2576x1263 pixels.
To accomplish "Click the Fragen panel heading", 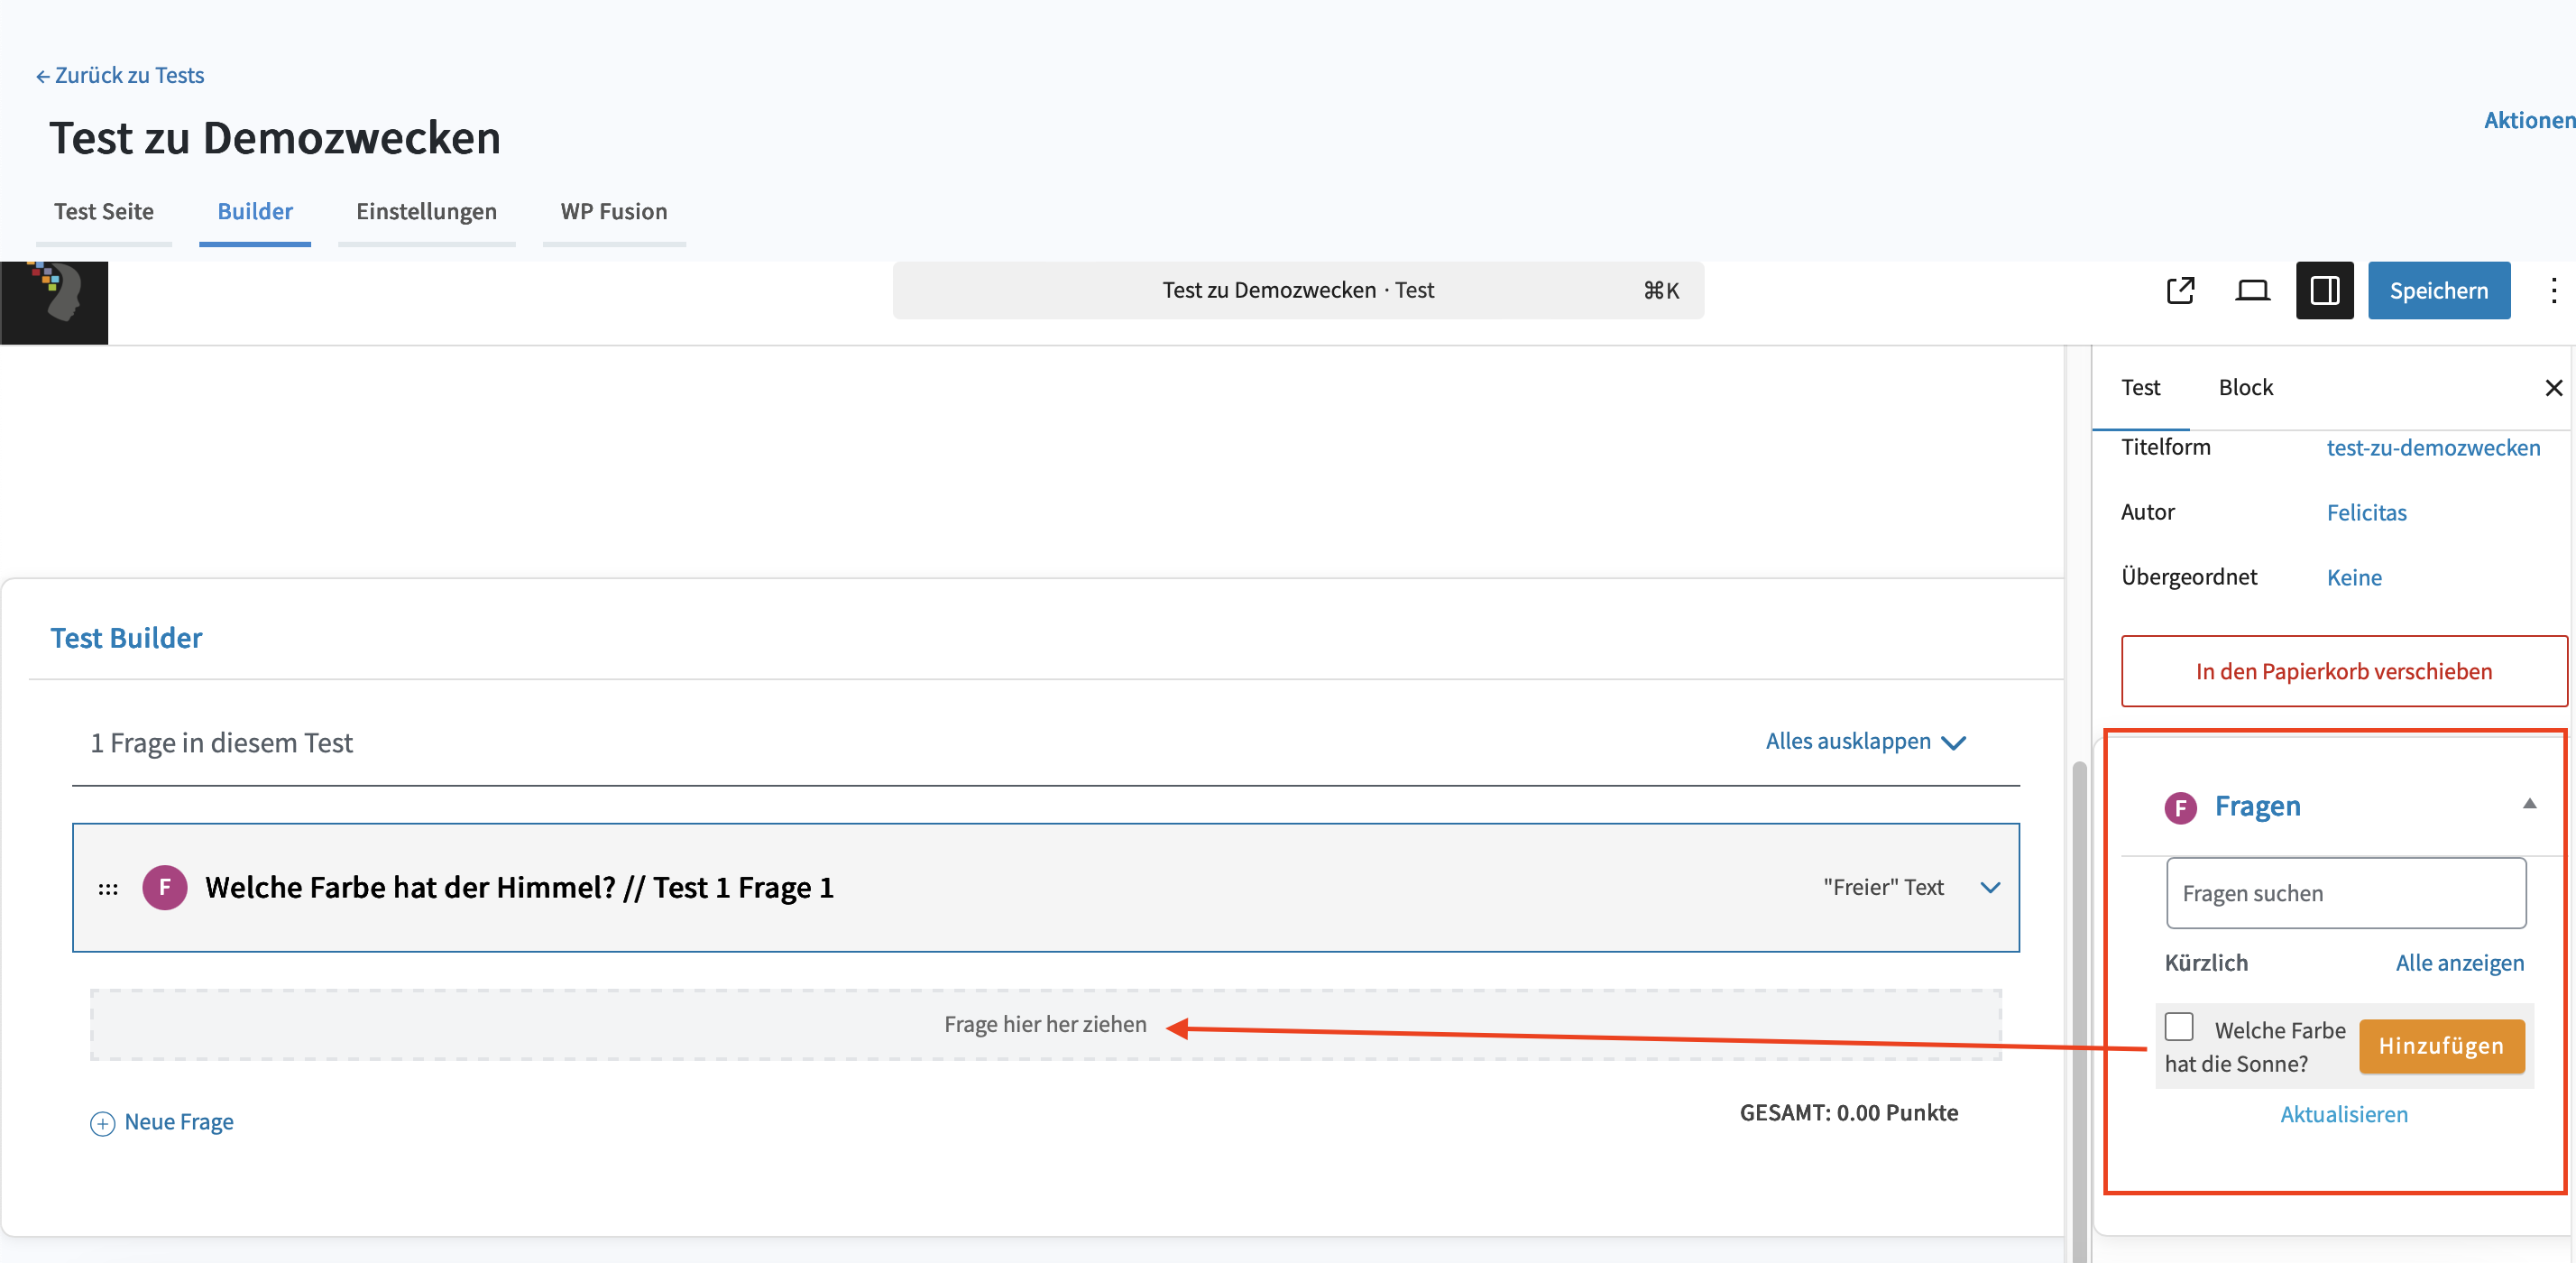I will pos(2257,806).
